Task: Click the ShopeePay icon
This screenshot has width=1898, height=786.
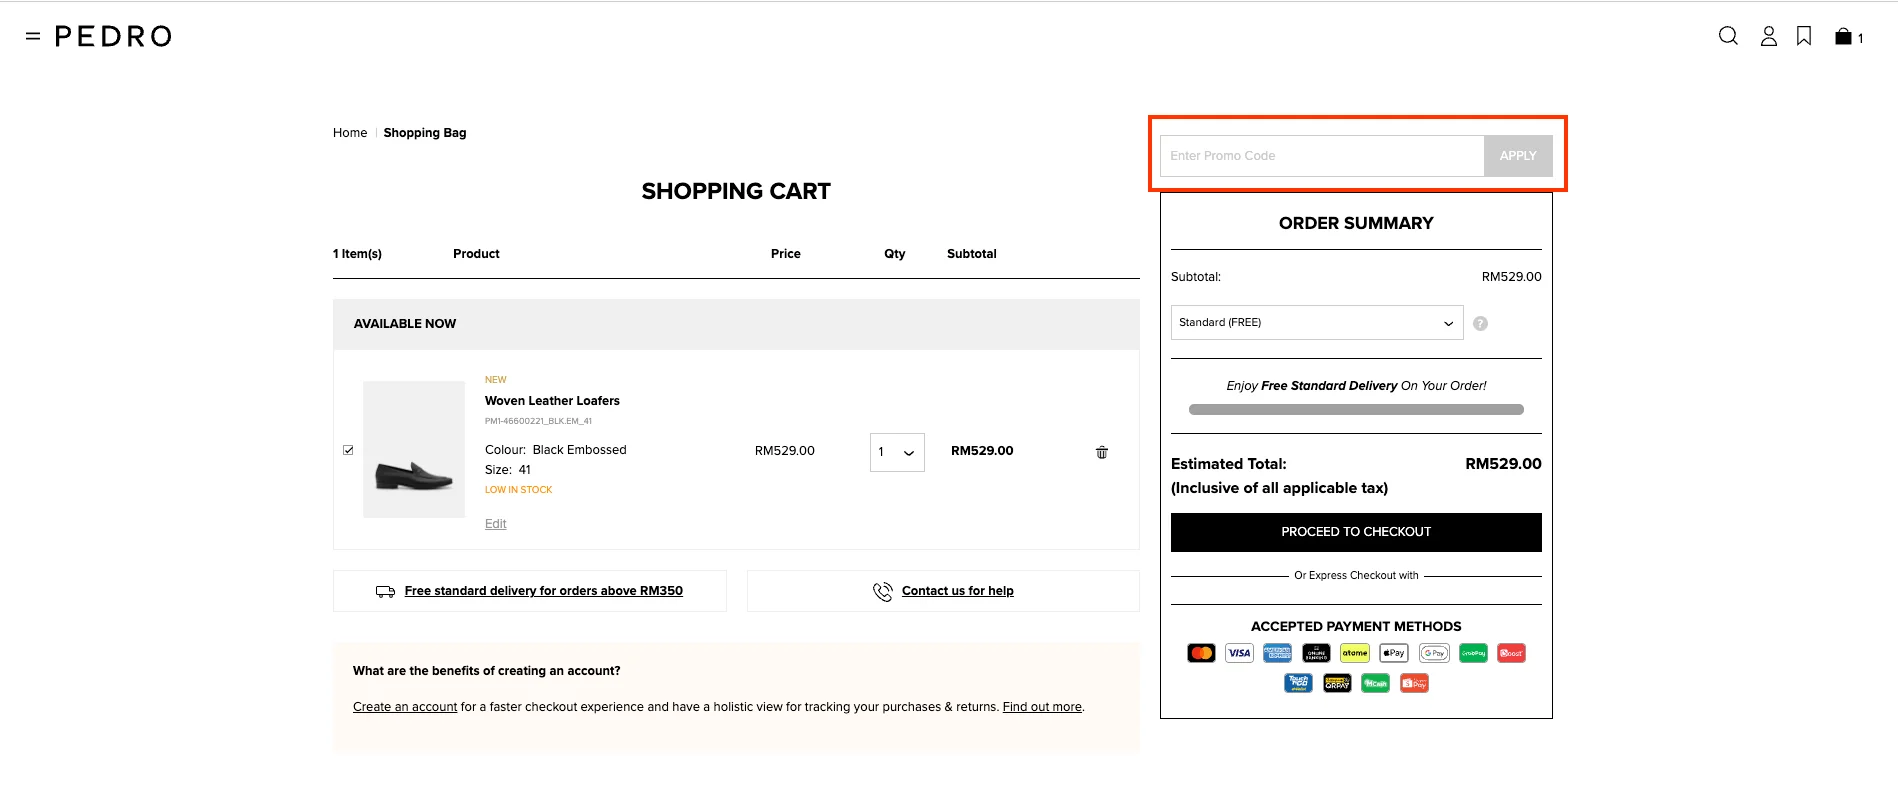Action: 1414,683
